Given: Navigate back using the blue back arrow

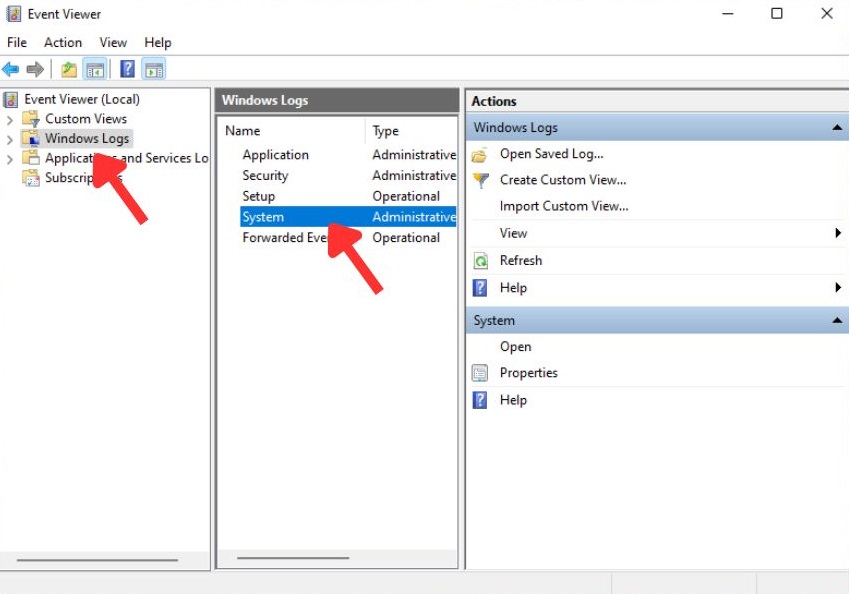Looking at the screenshot, I should point(10,69).
